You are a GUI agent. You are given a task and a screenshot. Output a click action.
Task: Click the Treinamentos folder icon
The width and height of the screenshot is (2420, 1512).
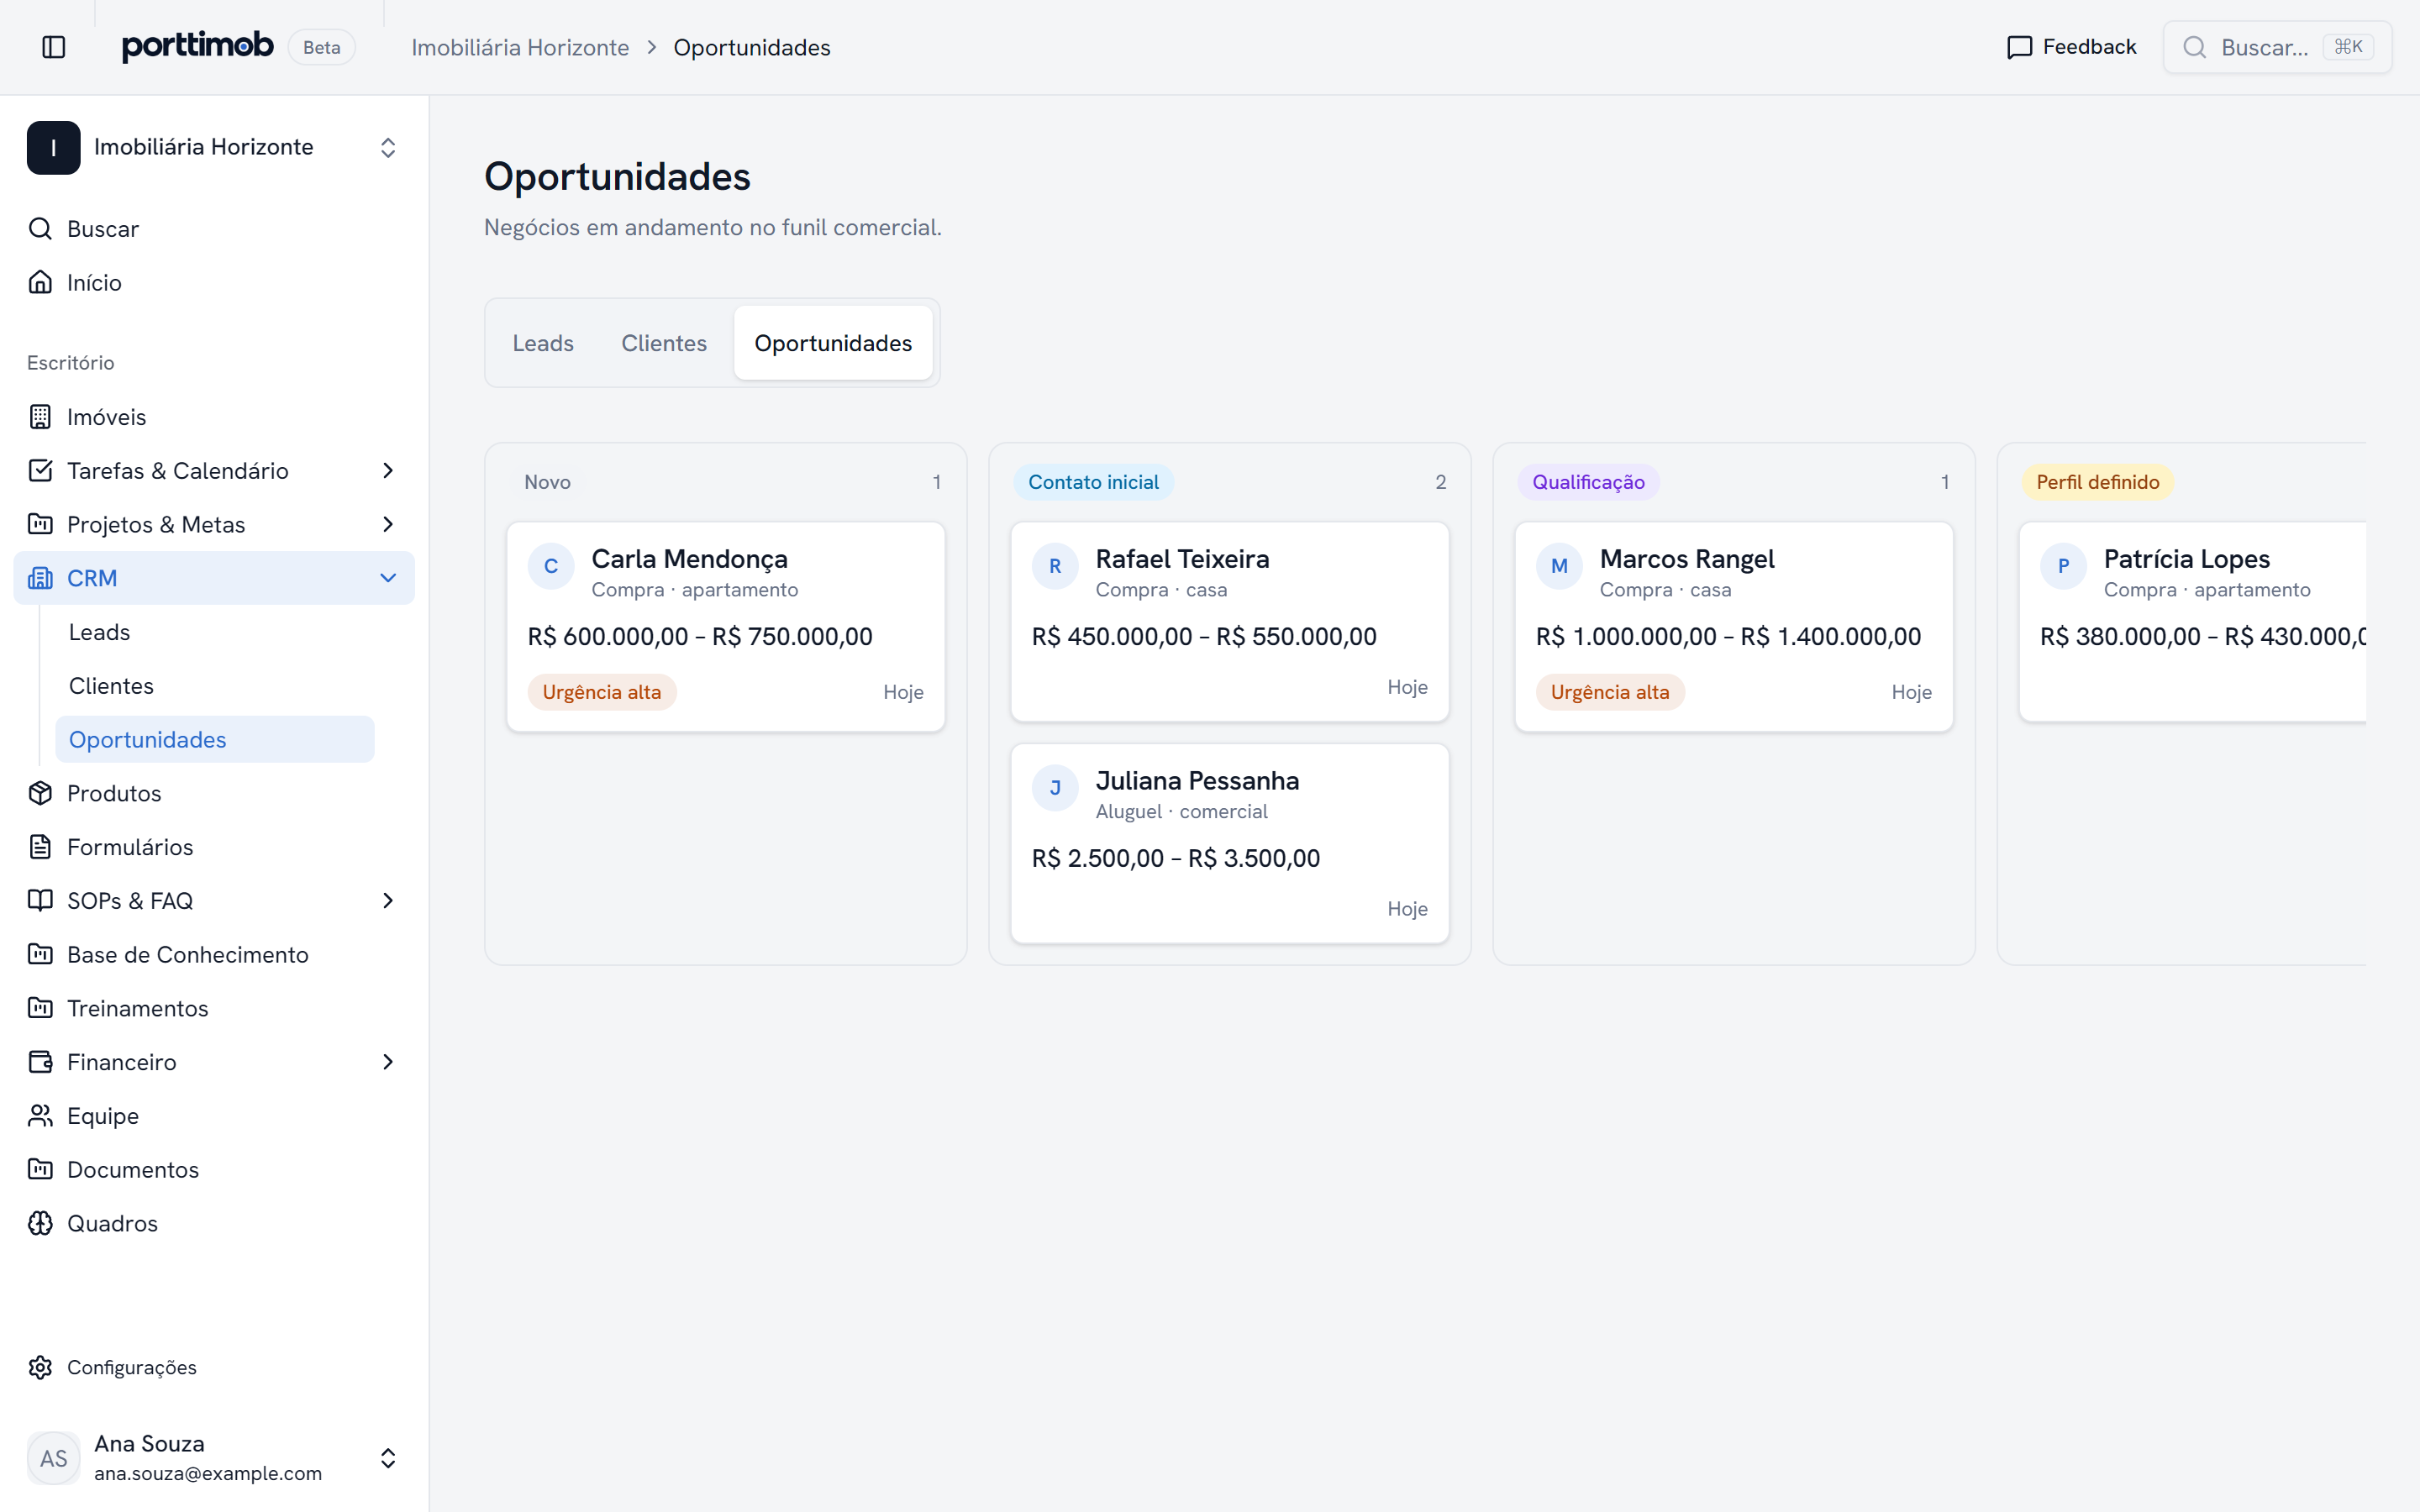coord(40,1008)
